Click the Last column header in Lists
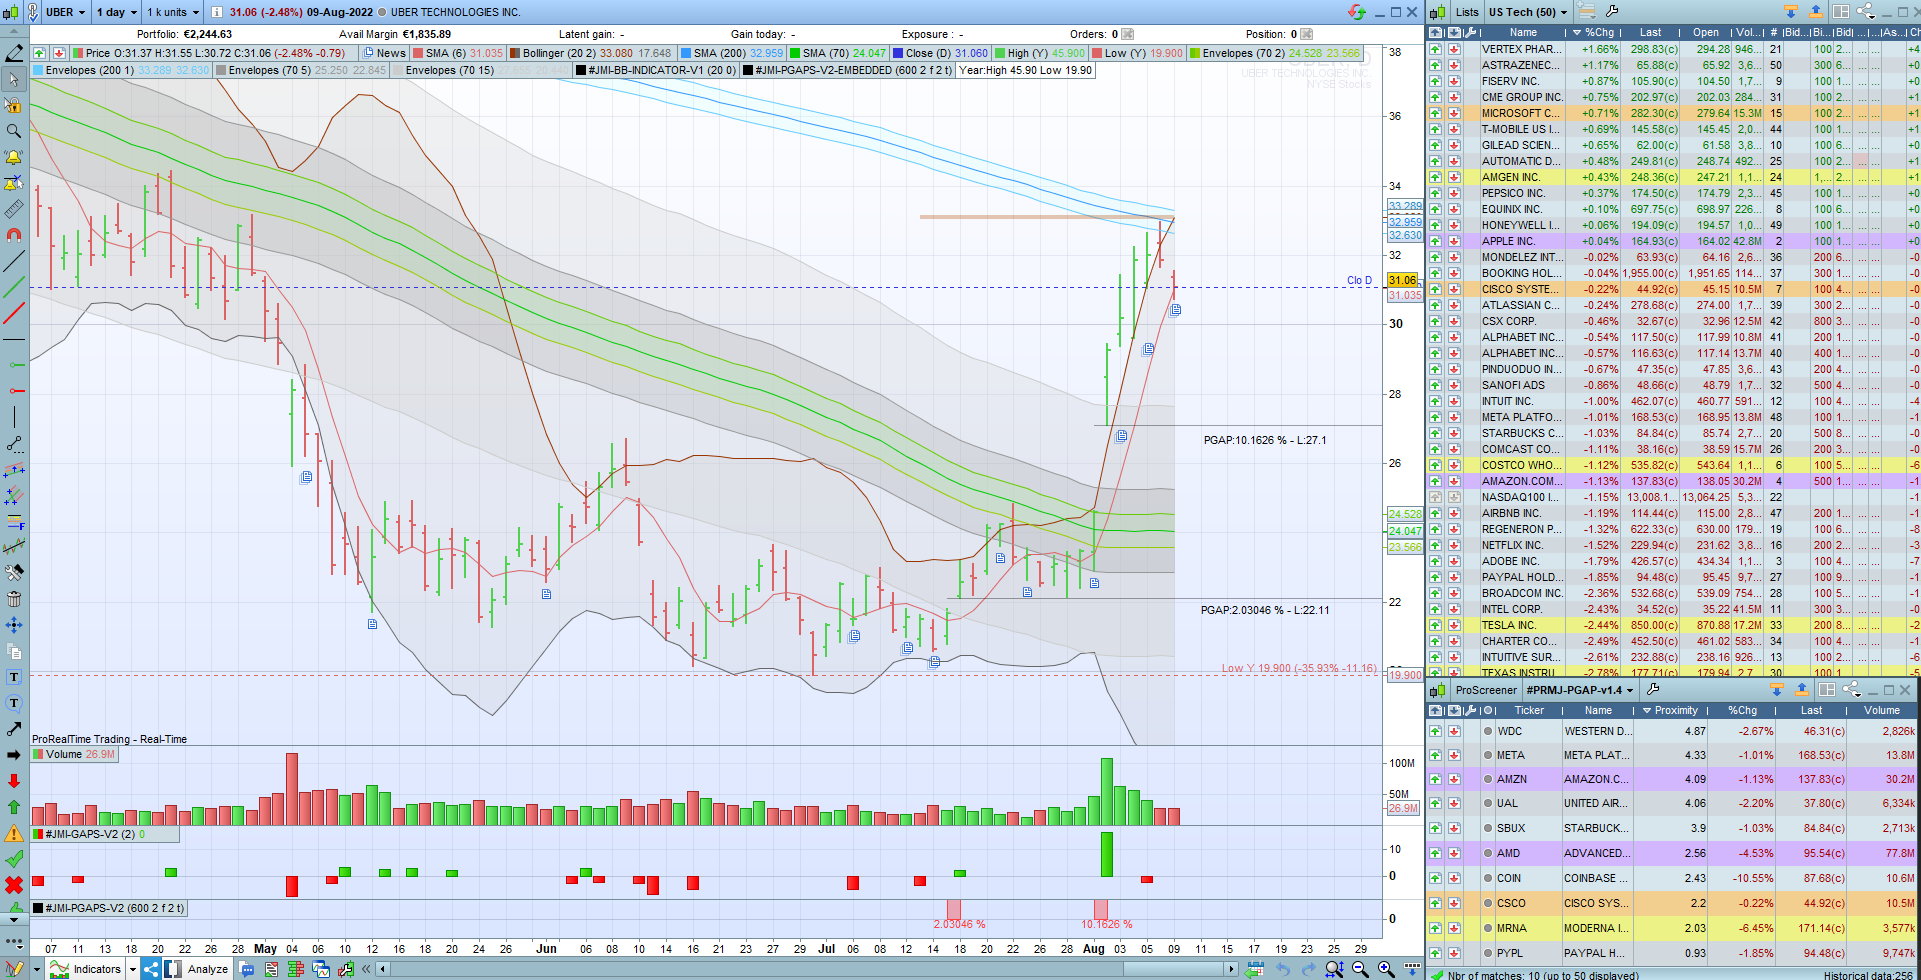 click(1650, 32)
